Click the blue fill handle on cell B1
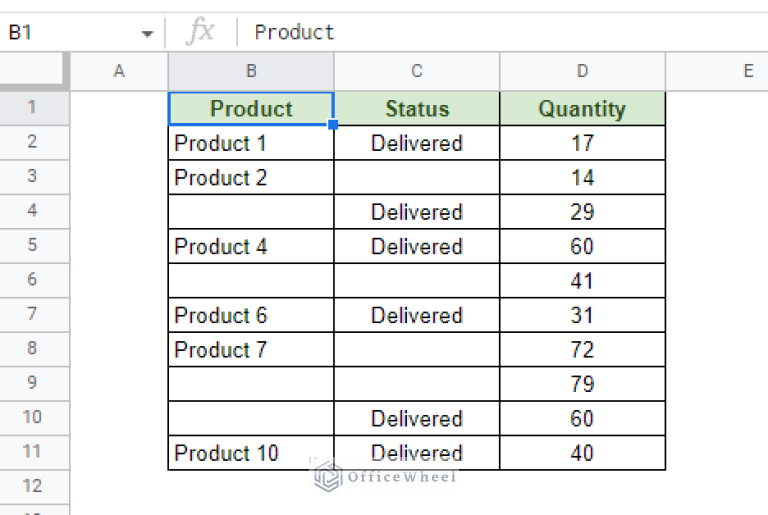 point(333,125)
